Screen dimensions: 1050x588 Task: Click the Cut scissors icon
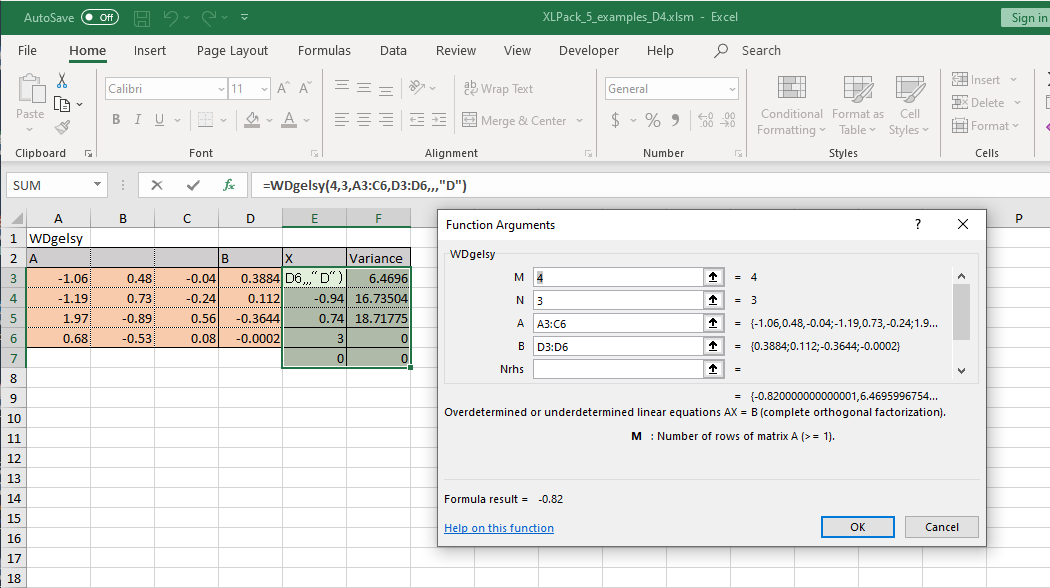point(62,81)
